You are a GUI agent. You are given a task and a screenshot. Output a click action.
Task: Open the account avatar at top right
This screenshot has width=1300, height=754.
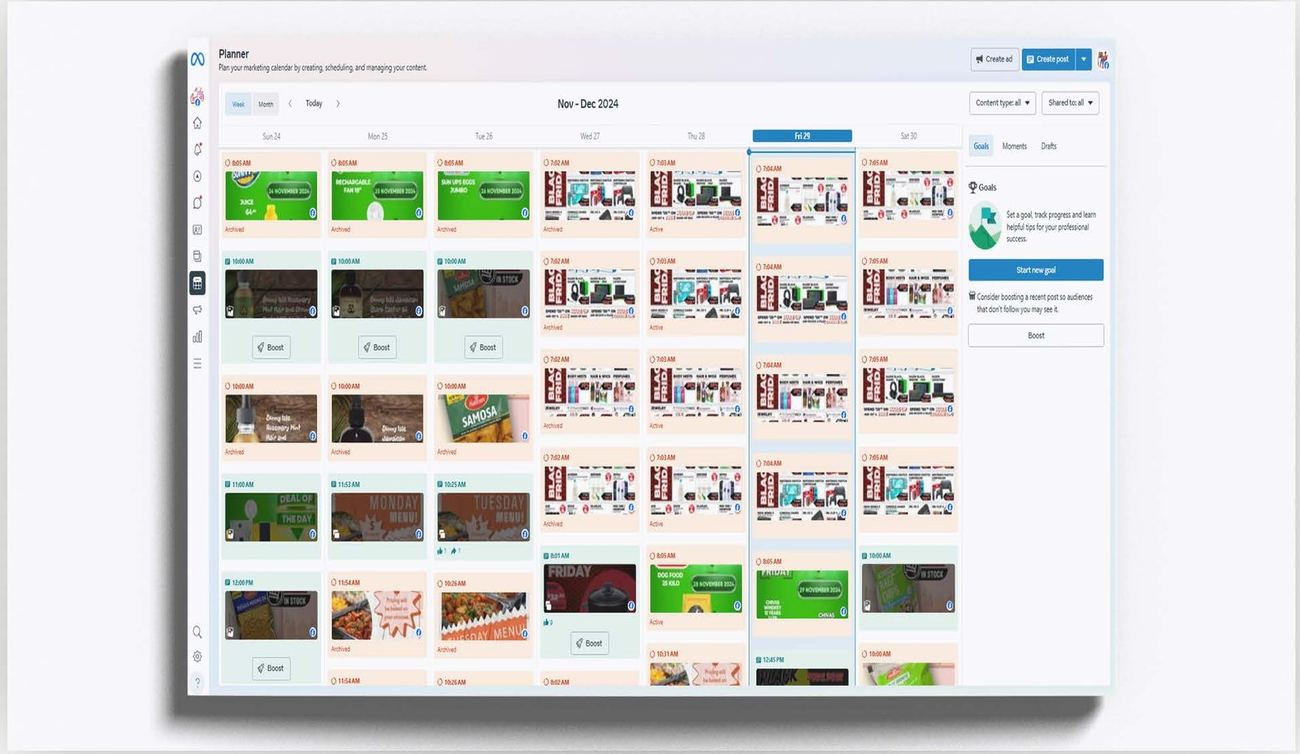[x=1103, y=60]
